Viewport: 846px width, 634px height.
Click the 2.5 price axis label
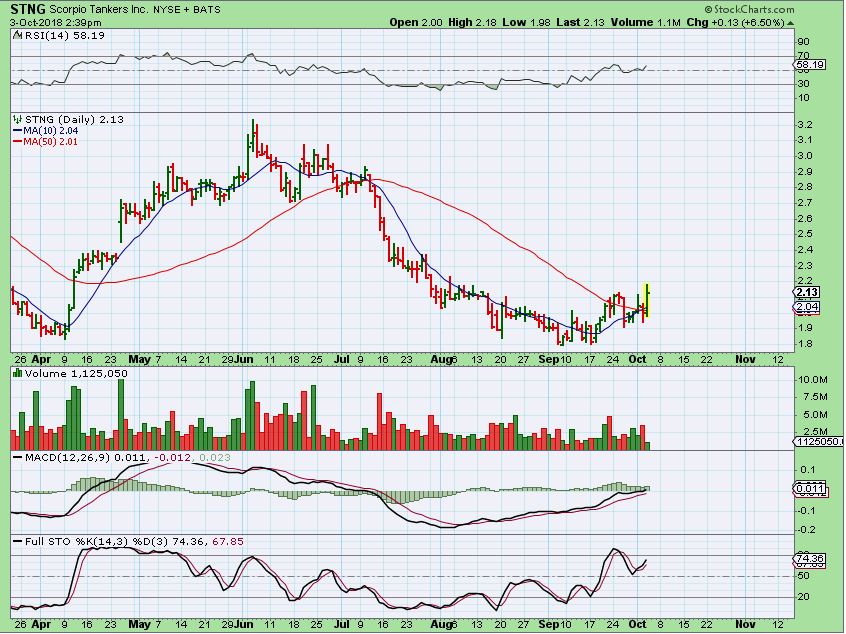(804, 234)
